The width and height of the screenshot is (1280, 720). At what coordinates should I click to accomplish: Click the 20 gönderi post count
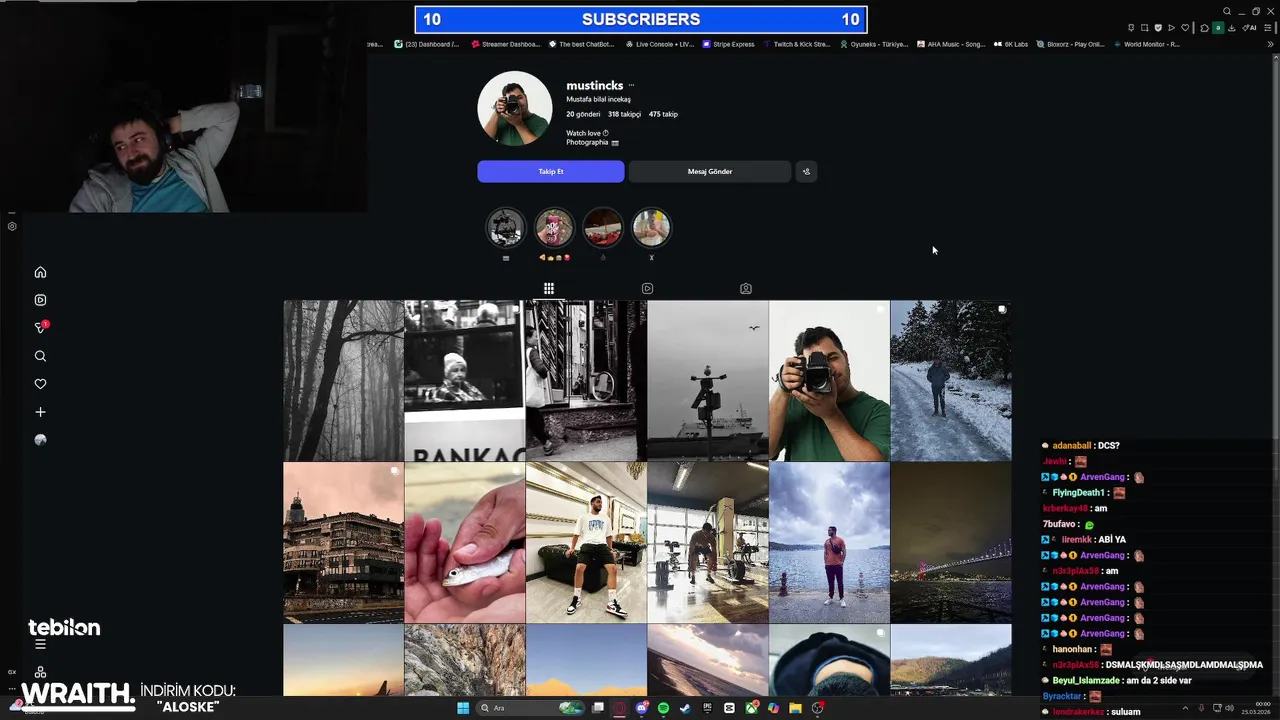pos(584,114)
